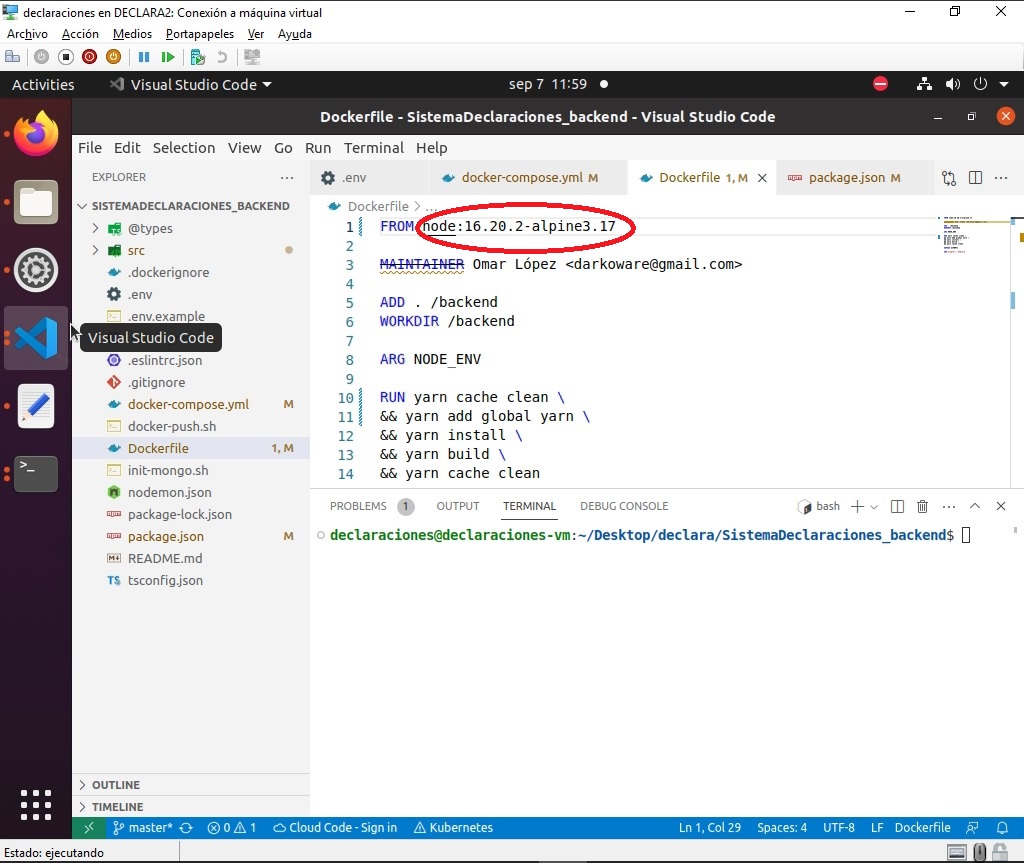Click the Show Applications grid icon

pos(36,806)
